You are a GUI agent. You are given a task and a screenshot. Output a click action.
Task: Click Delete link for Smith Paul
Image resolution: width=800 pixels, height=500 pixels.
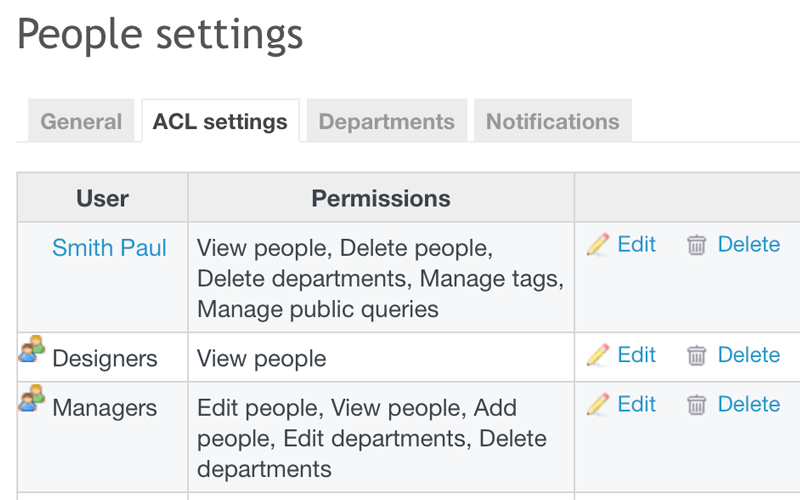click(x=748, y=244)
